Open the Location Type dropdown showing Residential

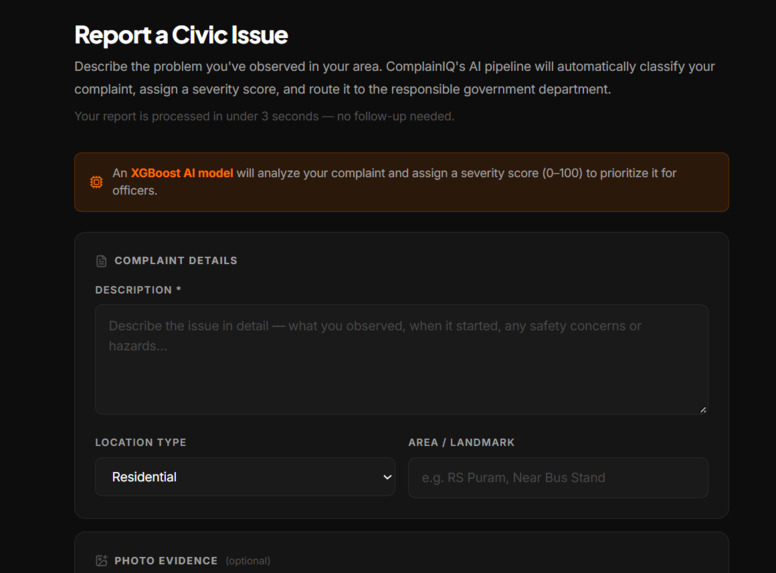click(x=245, y=477)
